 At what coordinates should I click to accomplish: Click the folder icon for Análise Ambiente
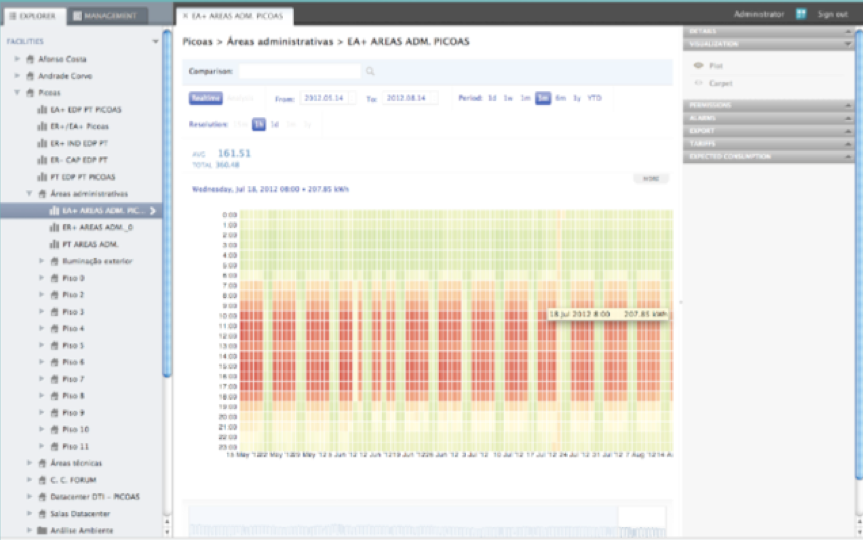42,530
